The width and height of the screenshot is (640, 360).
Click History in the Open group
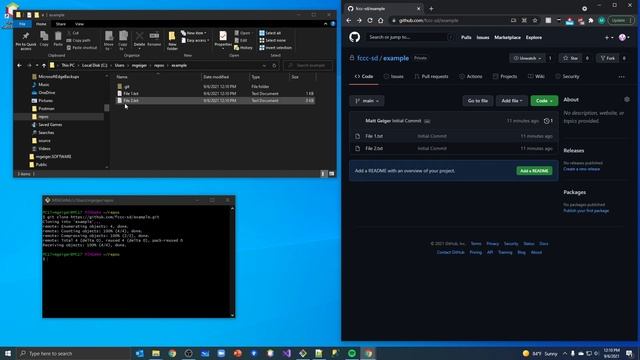(244, 48)
